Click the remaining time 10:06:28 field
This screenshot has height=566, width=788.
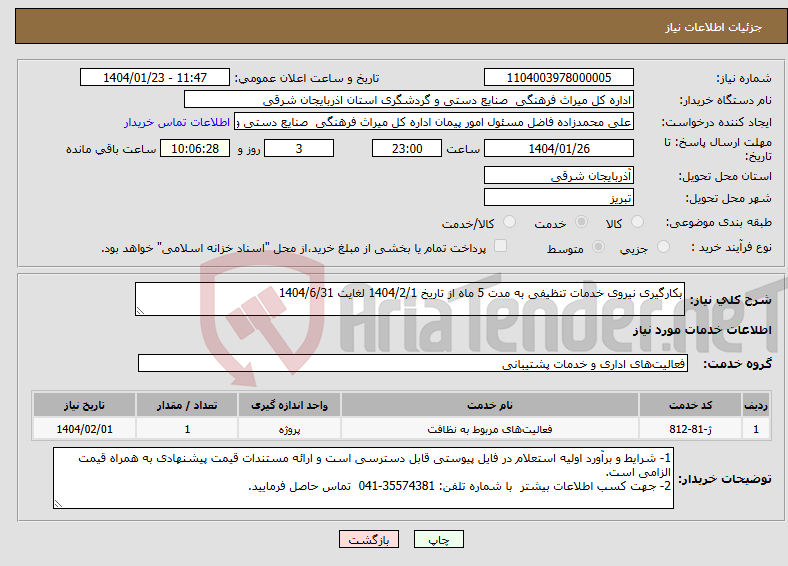(x=195, y=148)
